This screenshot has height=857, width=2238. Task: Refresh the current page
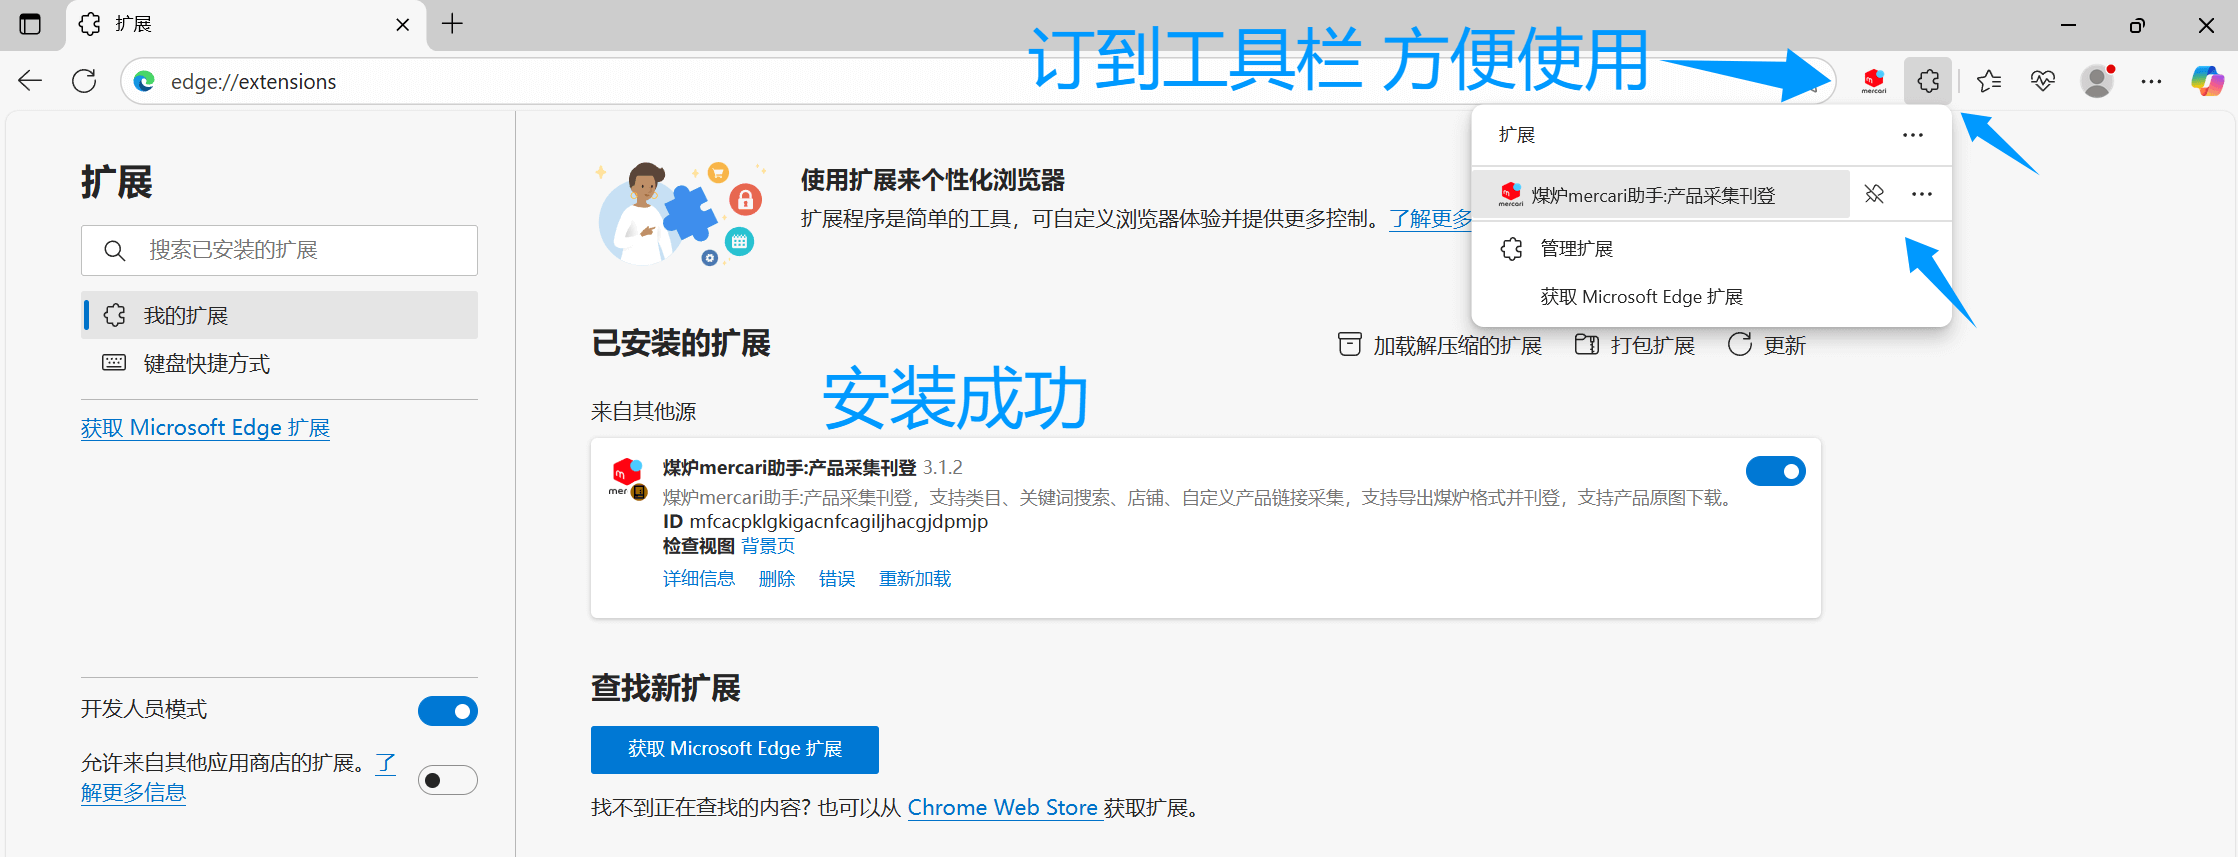coord(84,81)
